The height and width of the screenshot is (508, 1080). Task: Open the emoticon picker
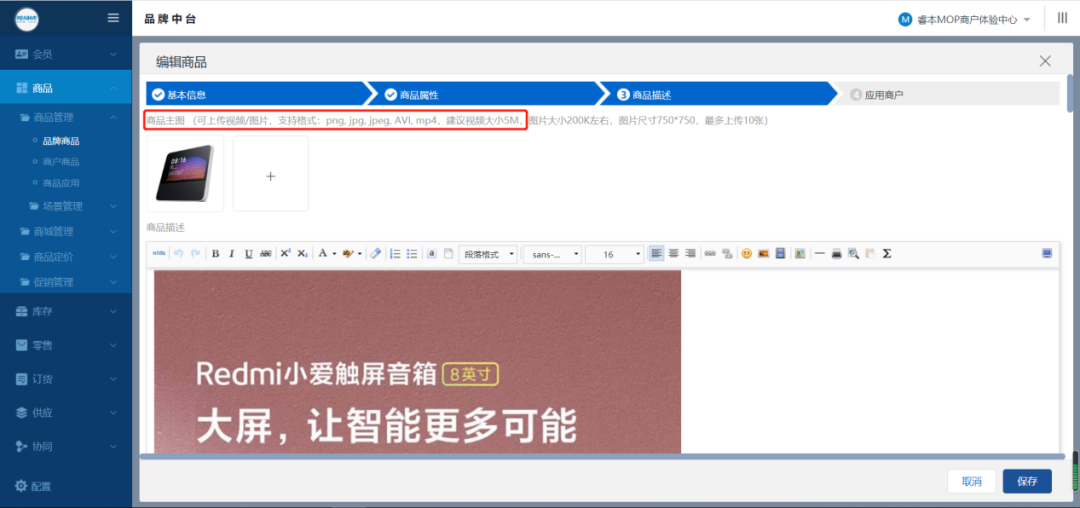pyautogui.click(x=747, y=253)
